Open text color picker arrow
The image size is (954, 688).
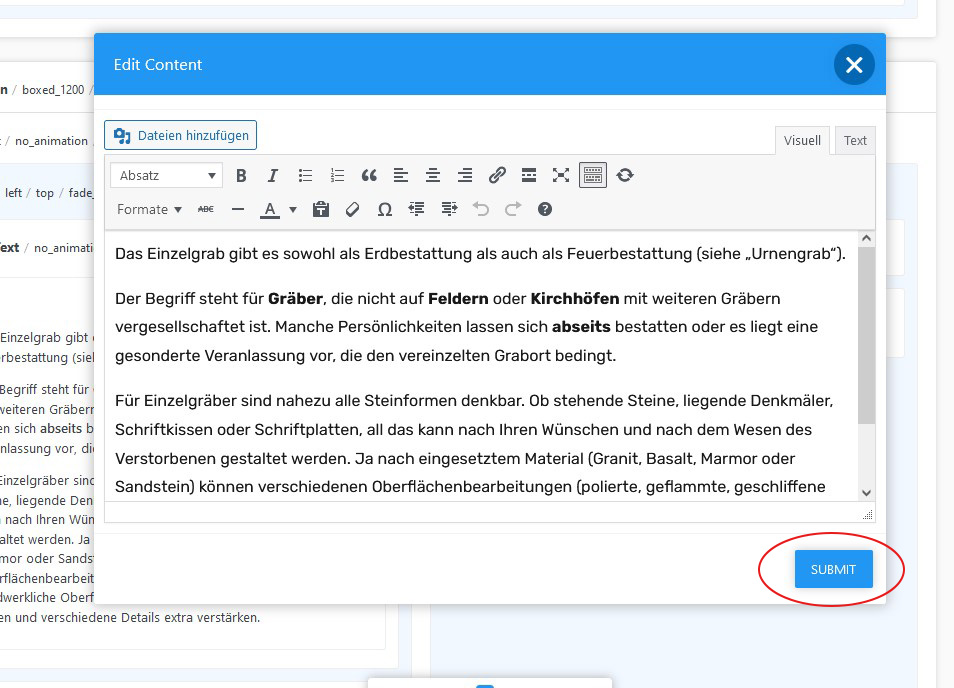point(293,210)
